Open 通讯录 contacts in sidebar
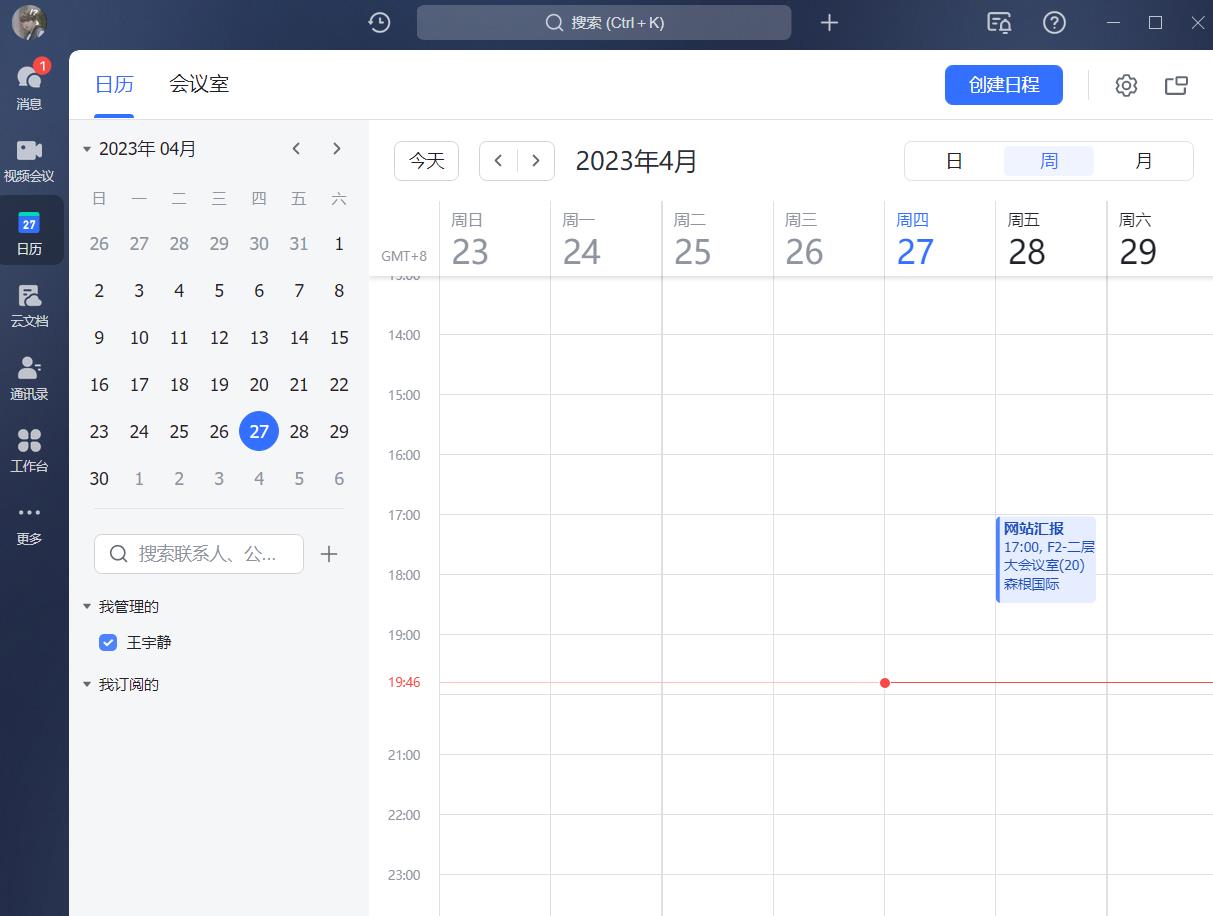1213x916 pixels. click(29, 377)
